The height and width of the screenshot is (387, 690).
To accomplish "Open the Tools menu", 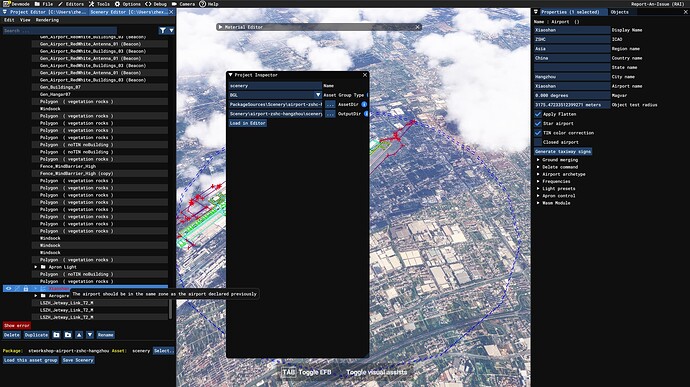I will (99, 4).
